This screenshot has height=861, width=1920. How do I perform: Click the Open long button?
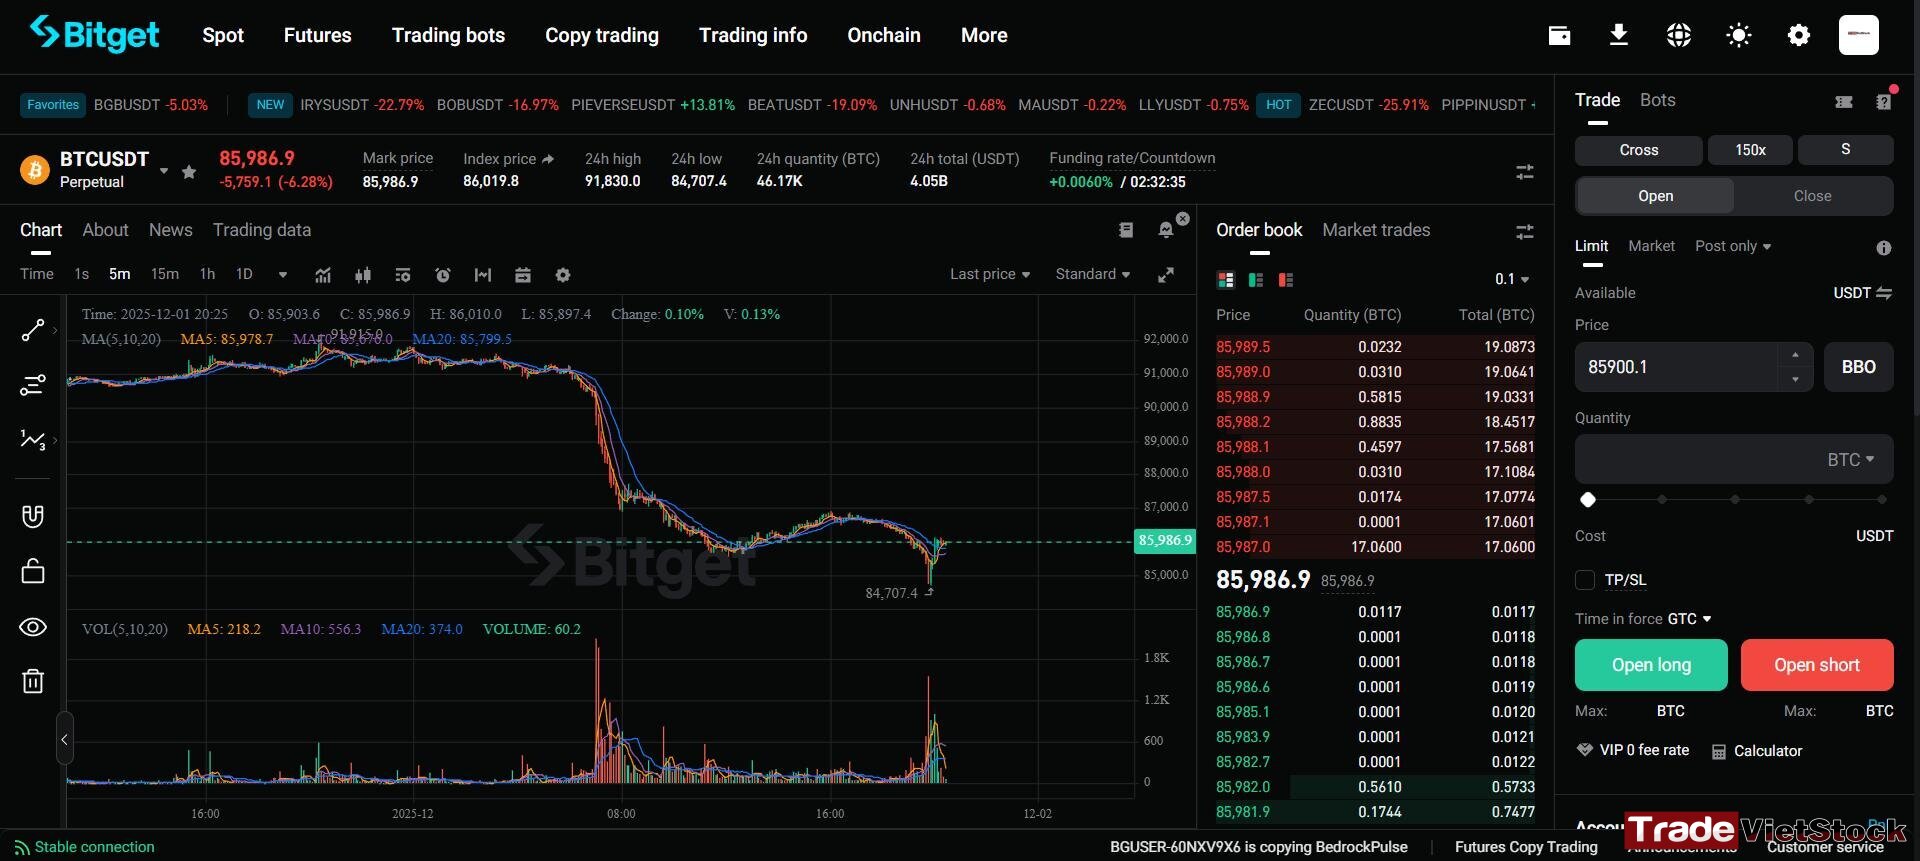point(1651,665)
